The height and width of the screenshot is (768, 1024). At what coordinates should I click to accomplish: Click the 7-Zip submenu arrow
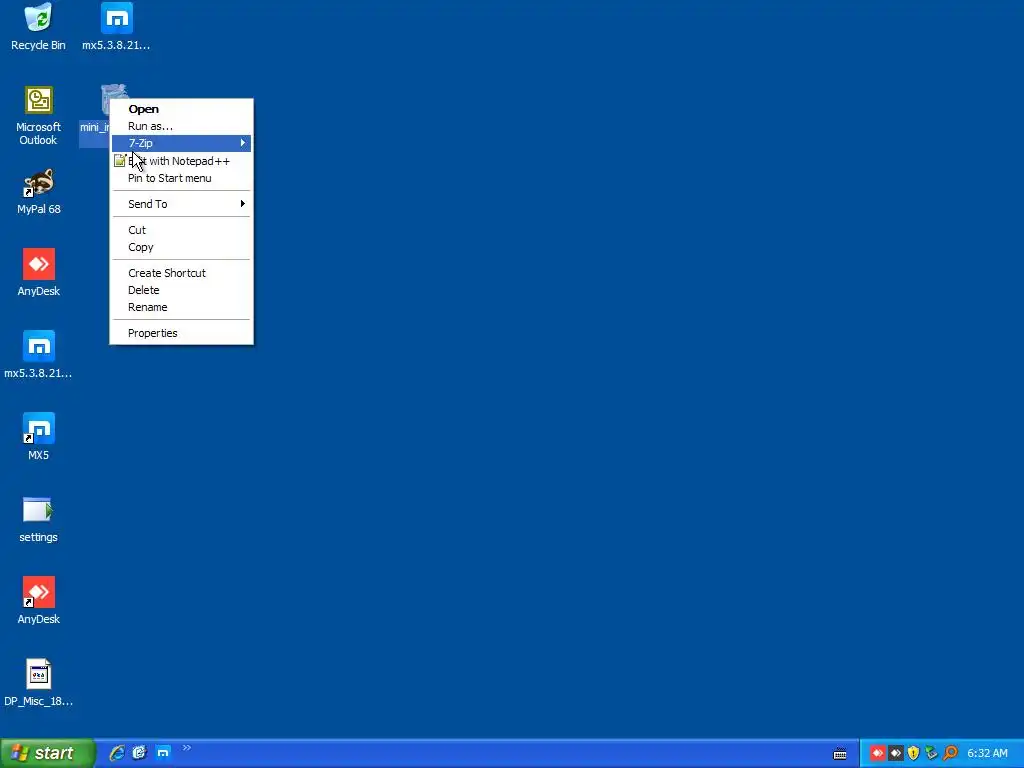pos(243,143)
